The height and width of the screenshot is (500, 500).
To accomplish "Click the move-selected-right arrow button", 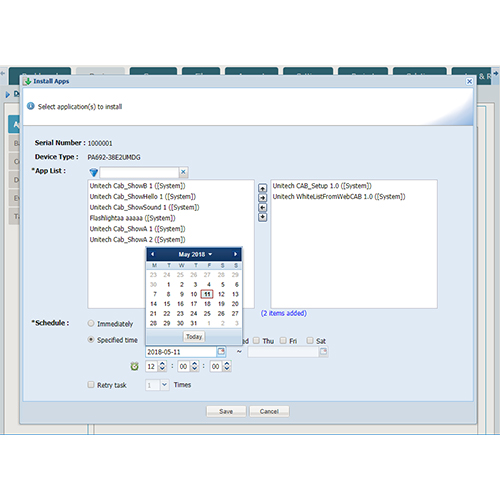I will click(263, 198).
